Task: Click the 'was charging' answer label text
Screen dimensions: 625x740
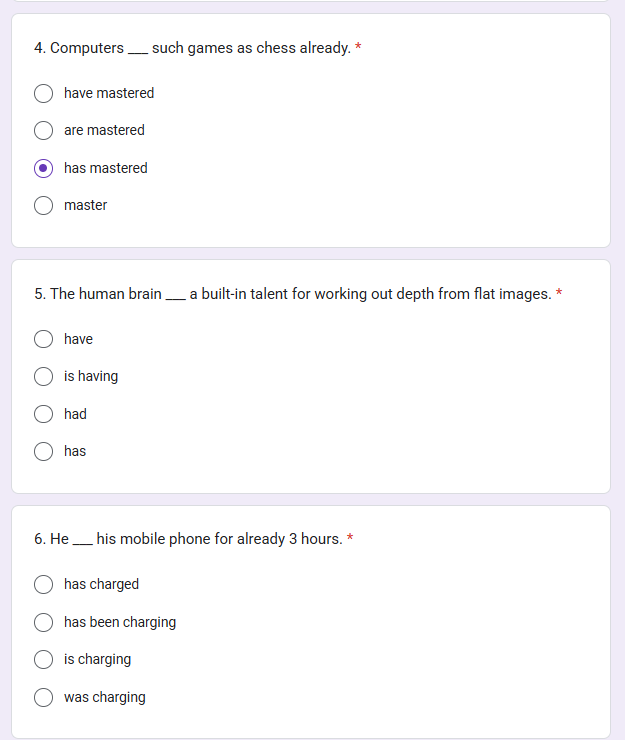Action: [105, 697]
